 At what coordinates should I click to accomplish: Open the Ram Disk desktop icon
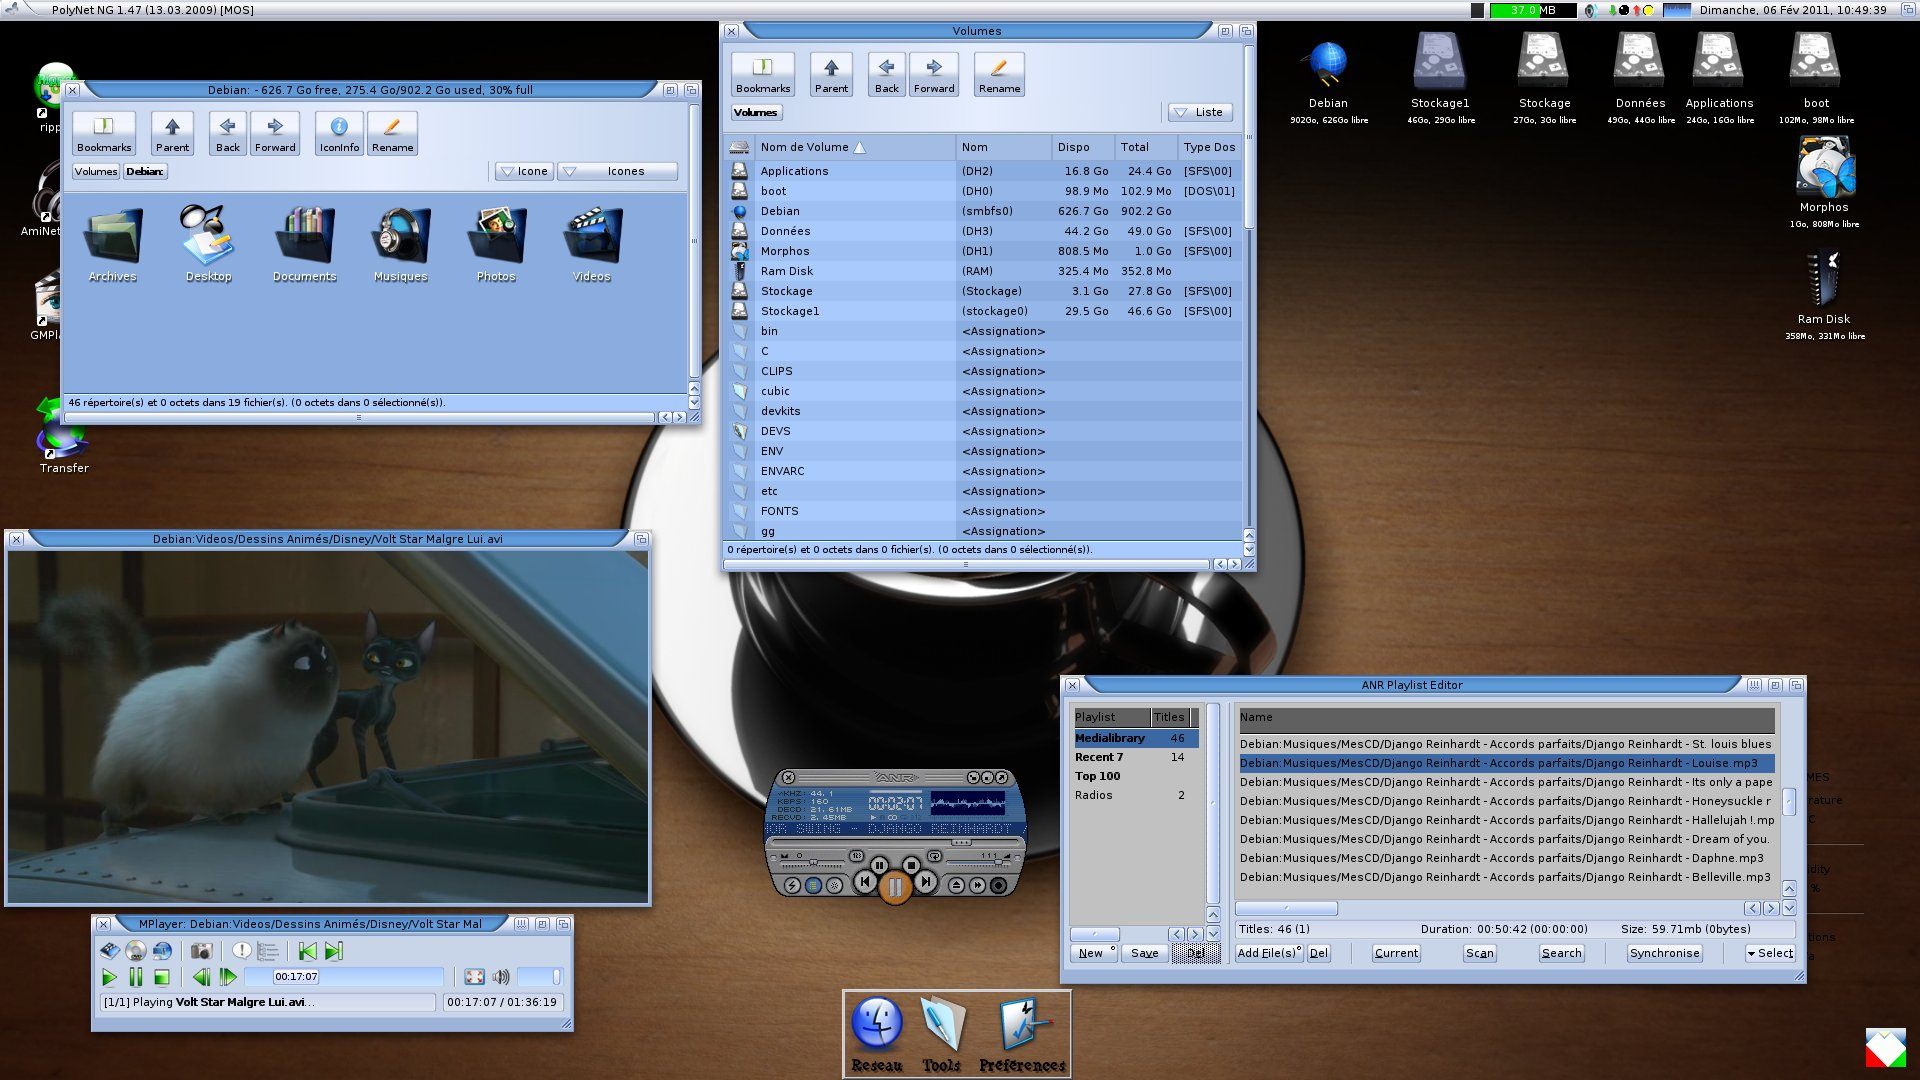tap(1824, 294)
